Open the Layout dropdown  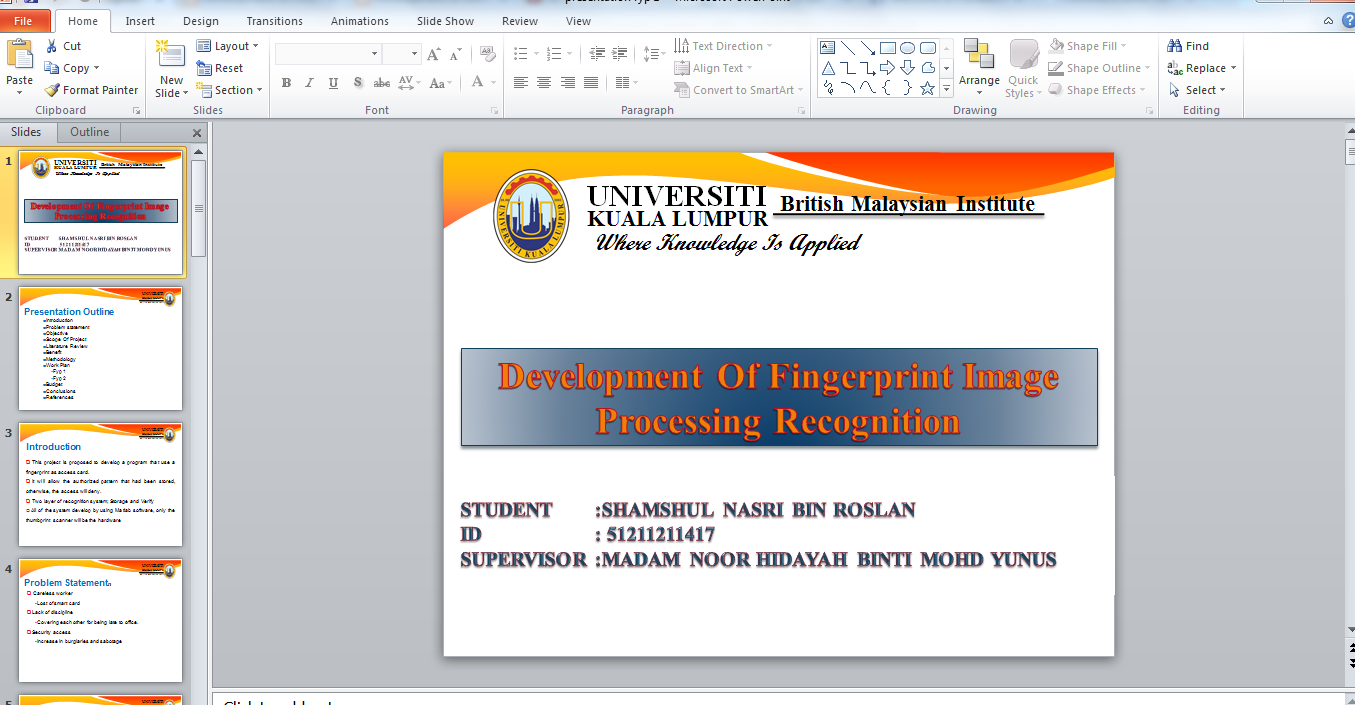(x=229, y=45)
